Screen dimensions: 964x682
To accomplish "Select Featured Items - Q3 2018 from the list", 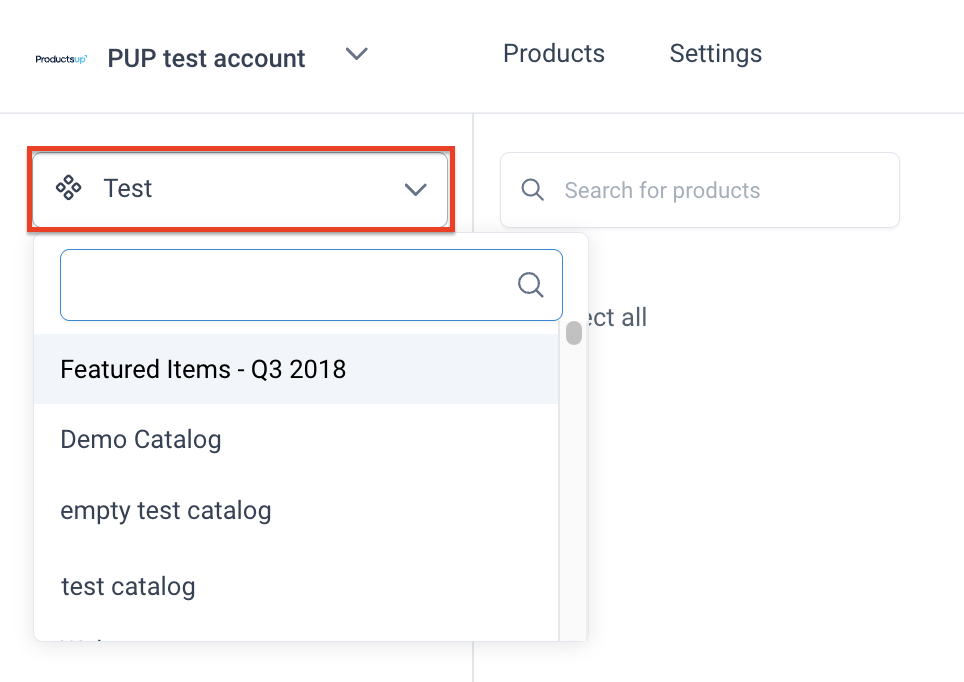I will (203, 369).
